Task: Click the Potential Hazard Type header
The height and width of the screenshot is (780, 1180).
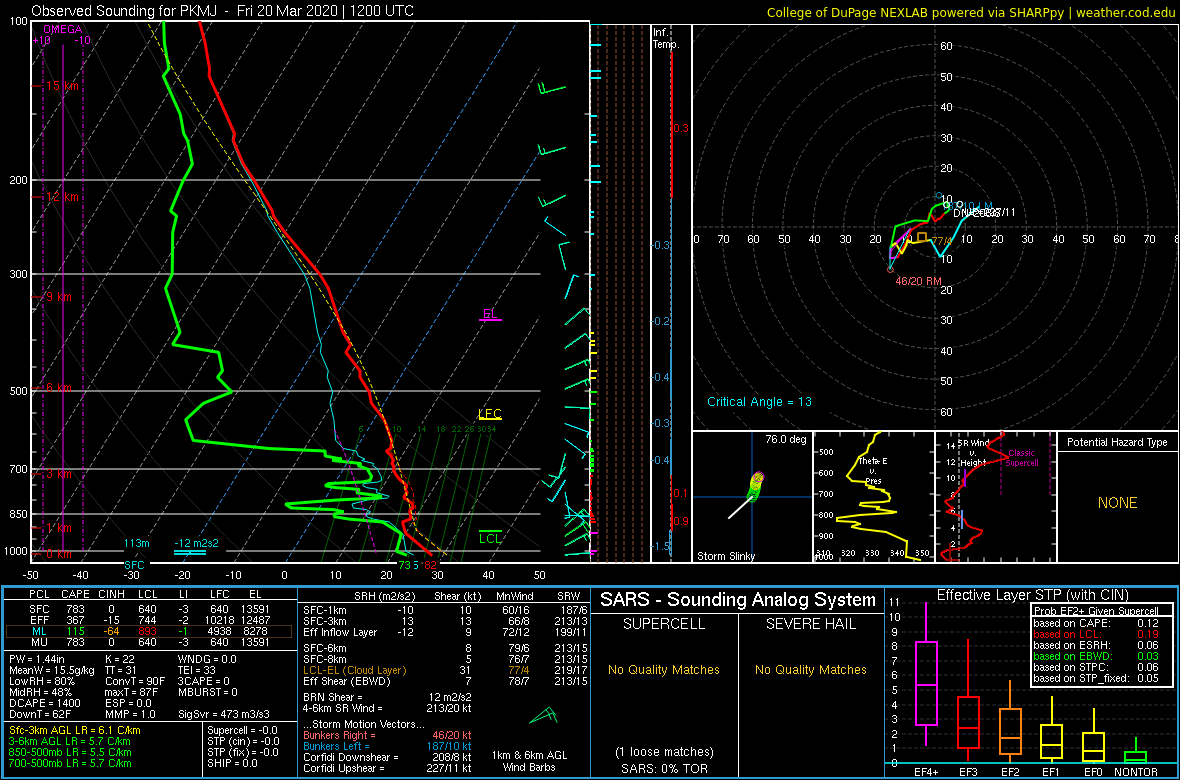Action: pyautogui.click(x=1117, y=443)
